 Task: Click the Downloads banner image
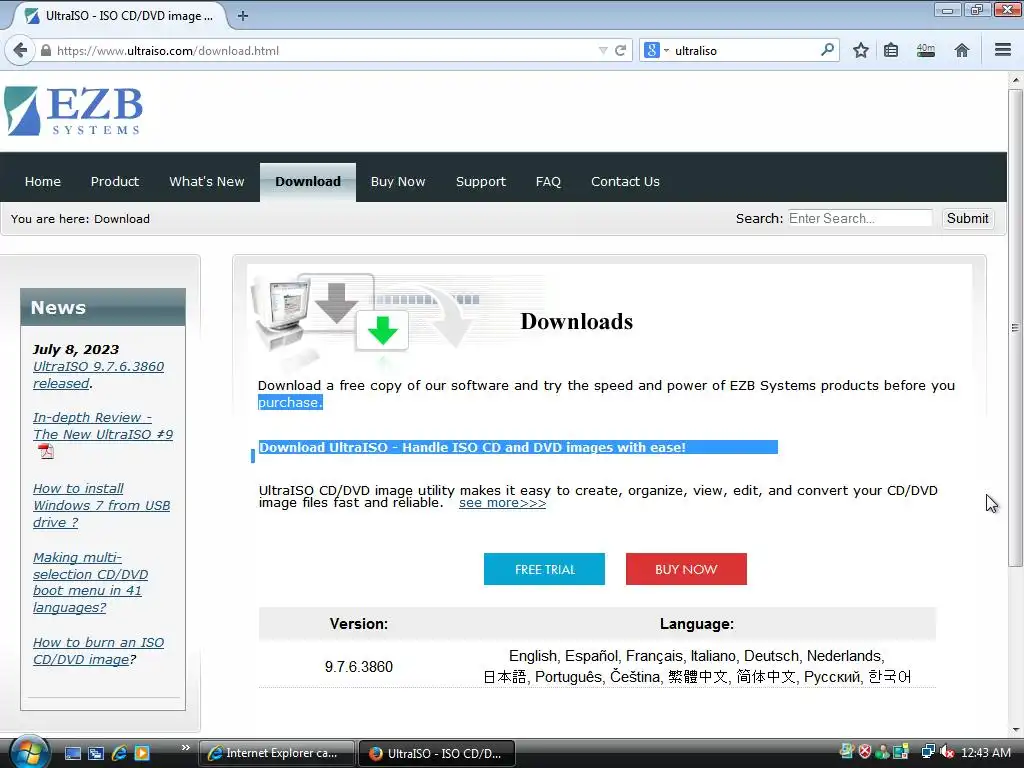pyautogui.click(x=398, y=320)
